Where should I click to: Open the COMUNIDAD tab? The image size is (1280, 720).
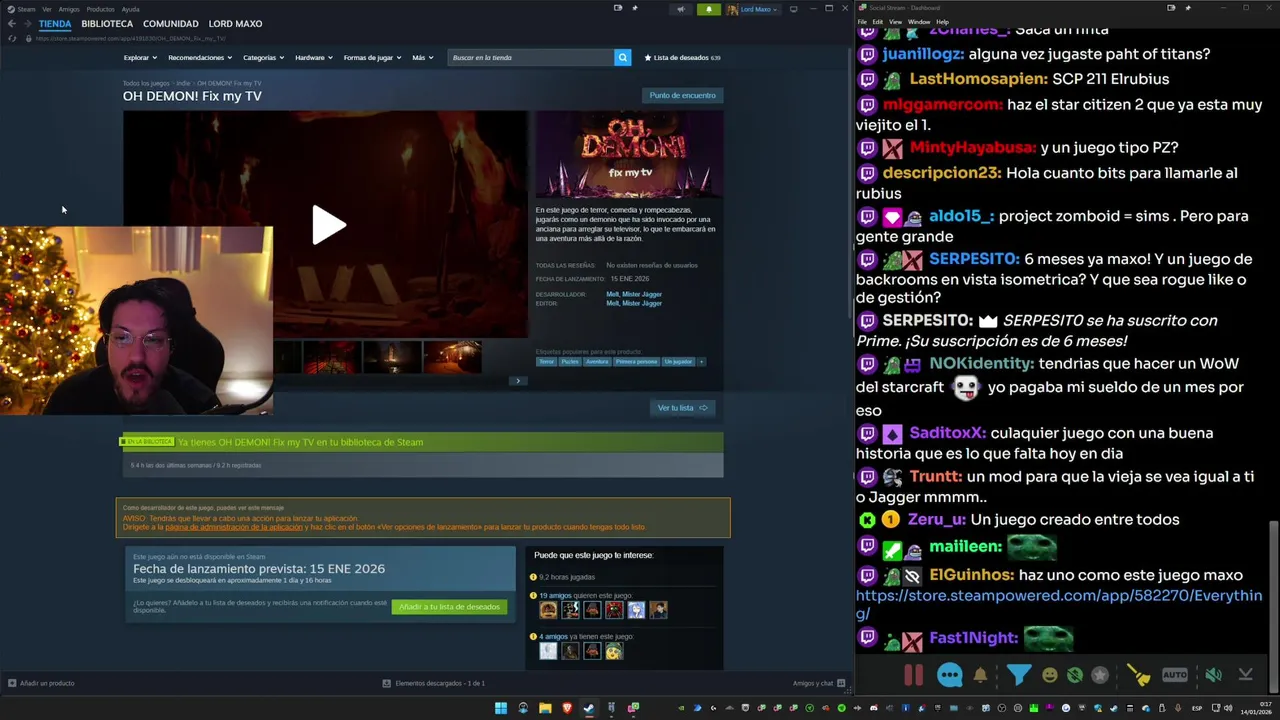[x=171, y=23]
